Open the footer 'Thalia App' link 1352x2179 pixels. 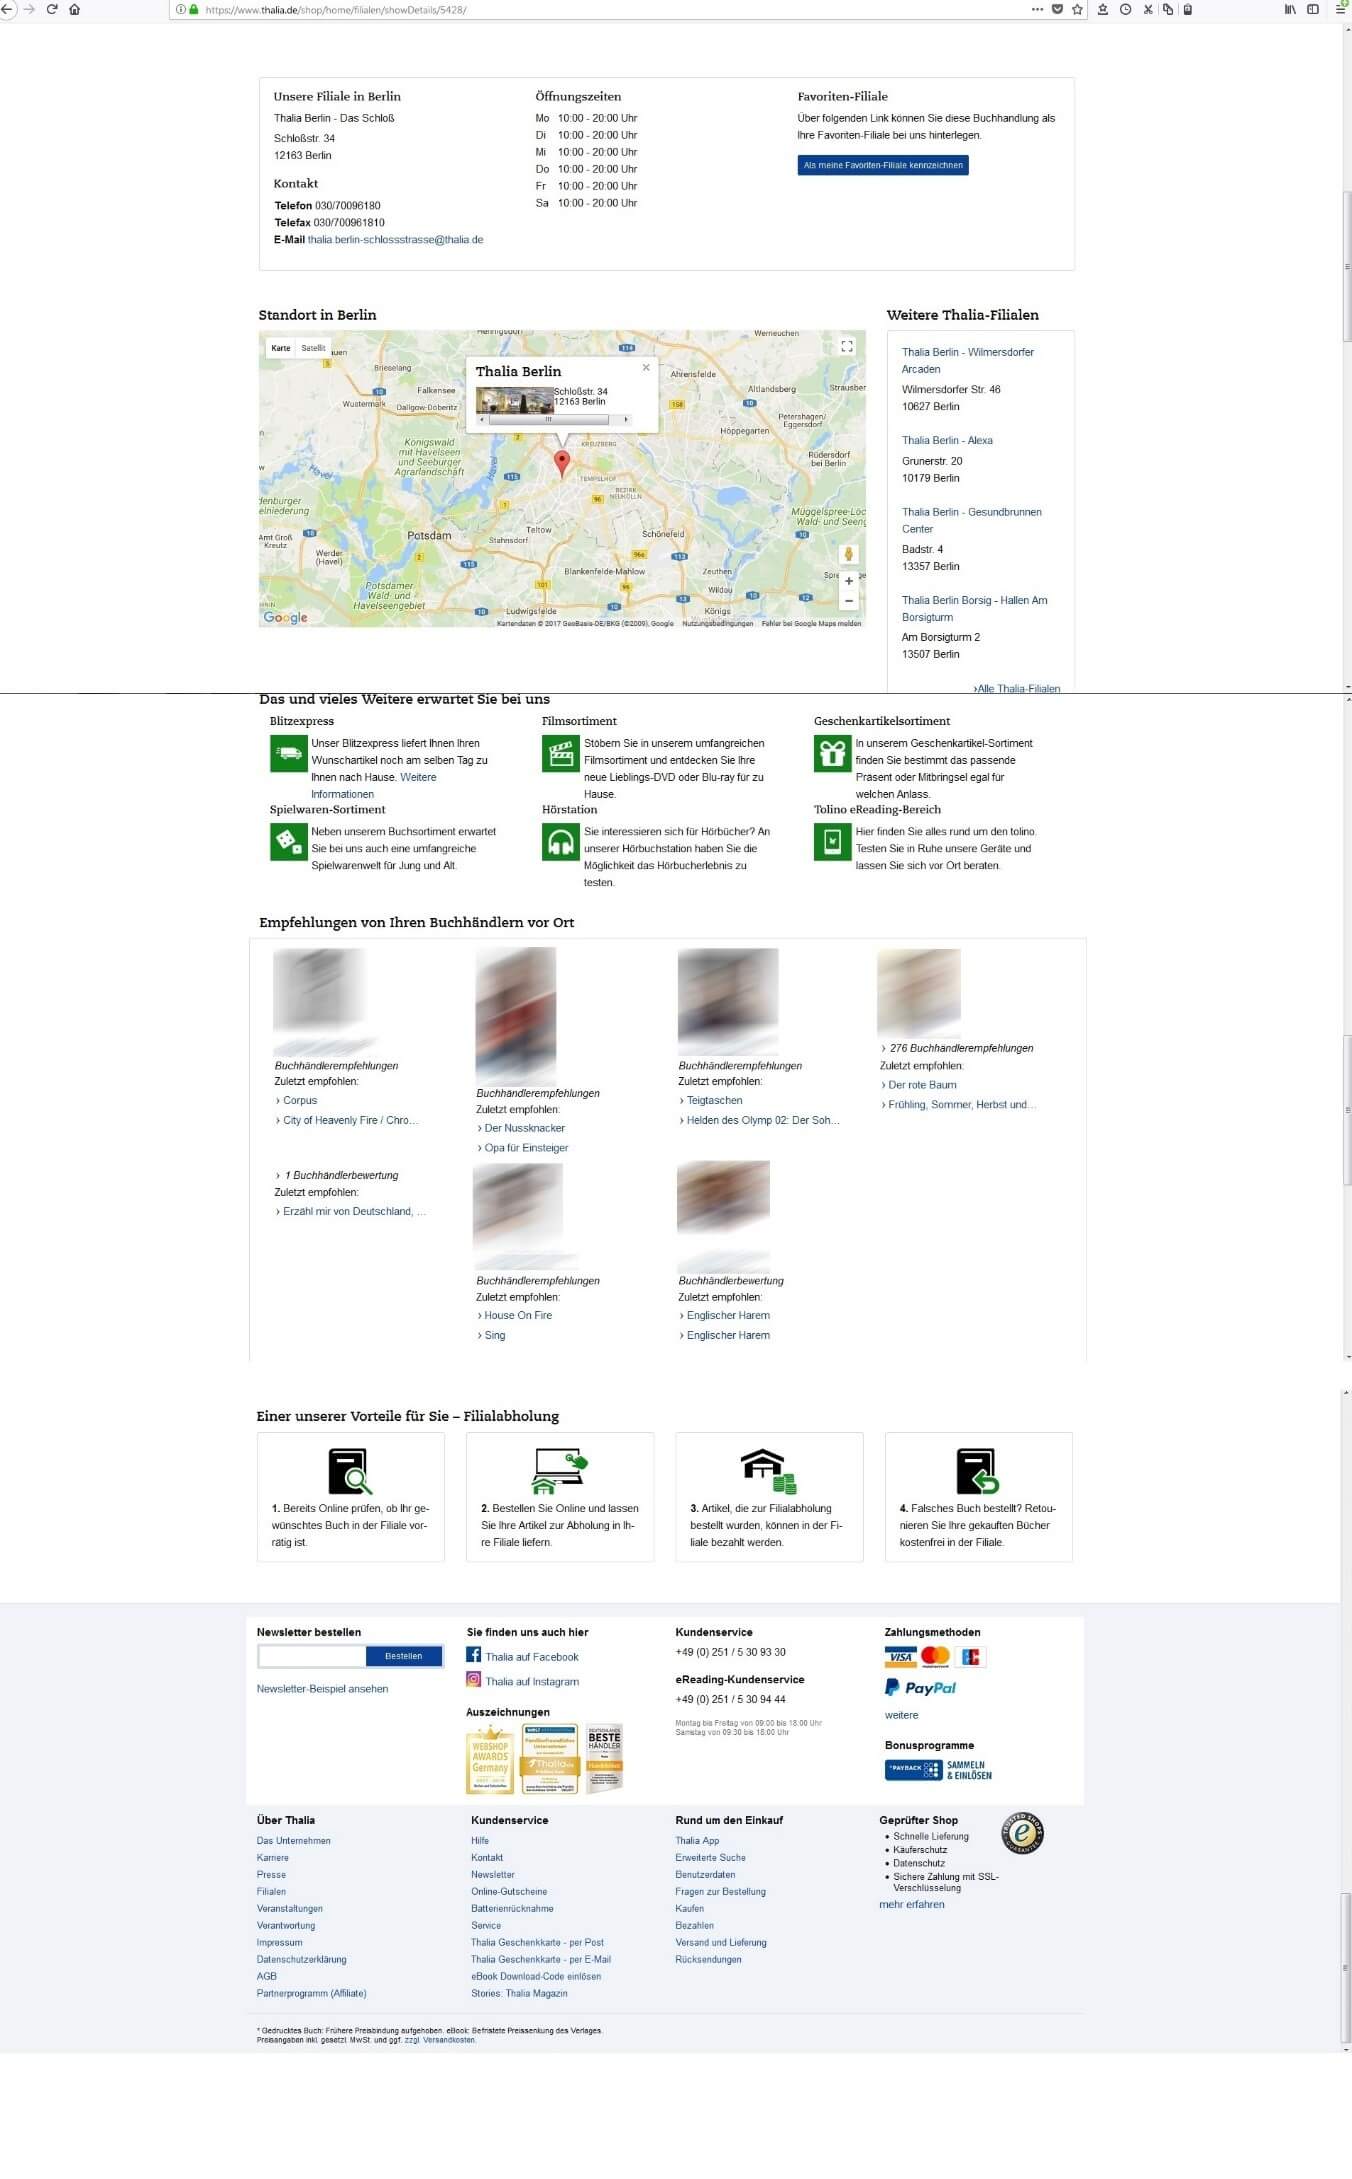(697, 1840)
